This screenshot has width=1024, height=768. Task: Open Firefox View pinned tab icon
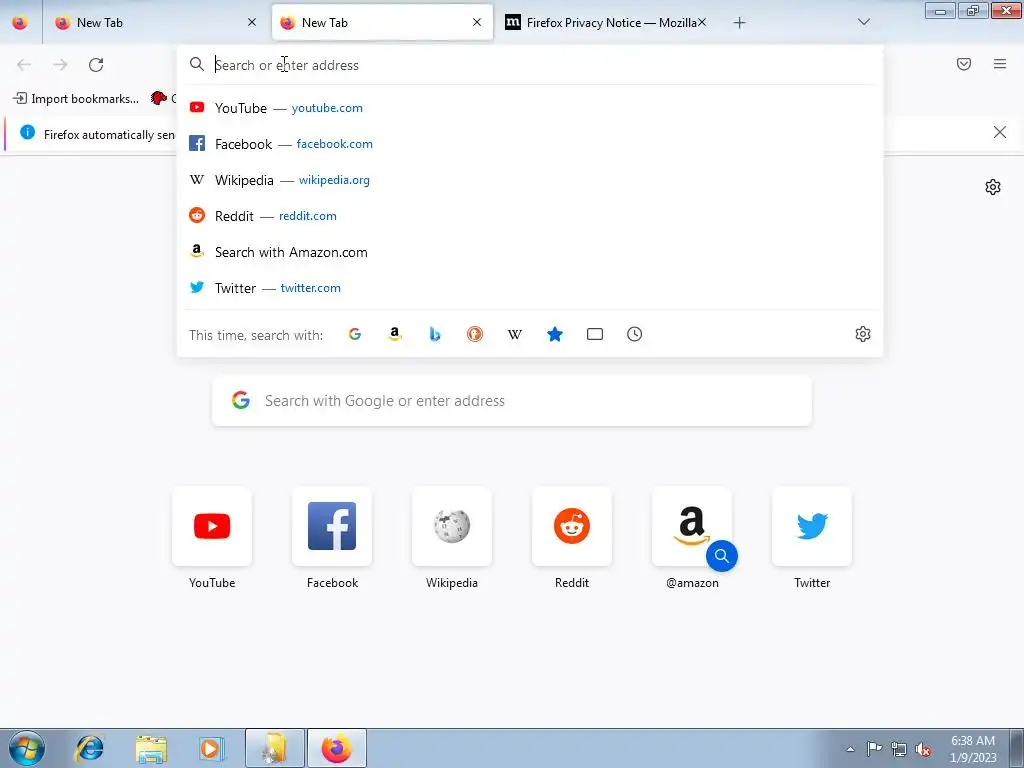(20, 23)
